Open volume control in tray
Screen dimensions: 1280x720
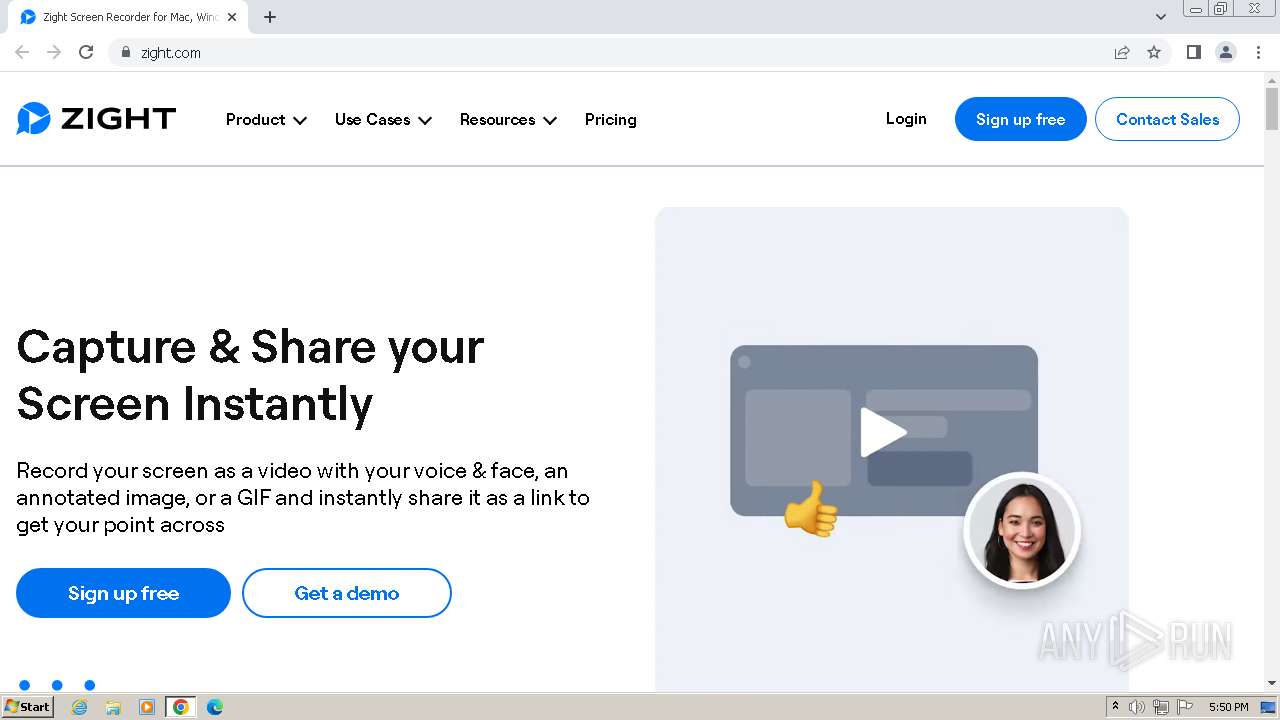tap(1137, 707)
